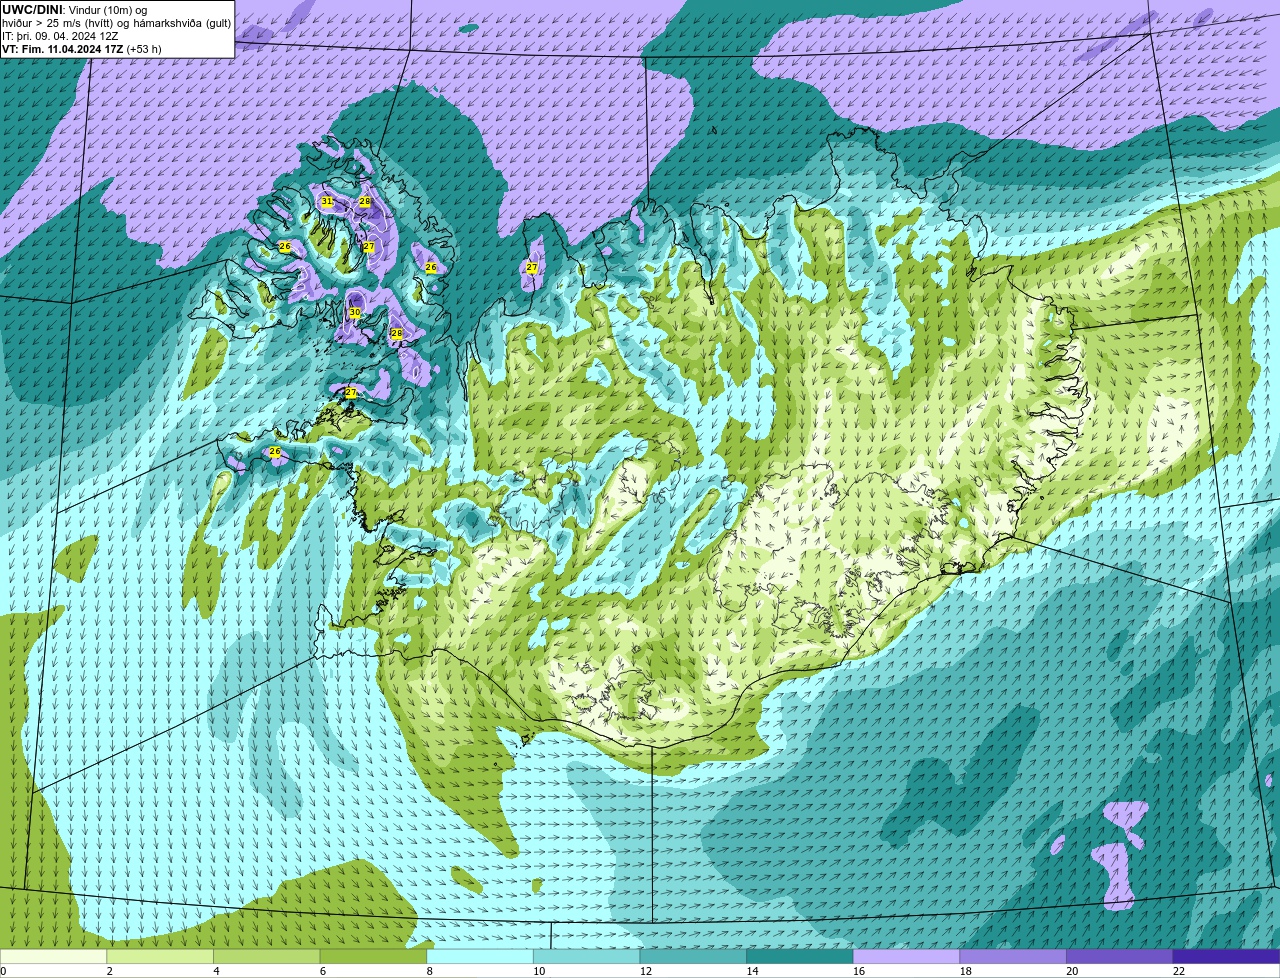Pick the 16–18 m/s light lavender legend swatch
Screen dimensions: 1280x978
coord(907,956)
